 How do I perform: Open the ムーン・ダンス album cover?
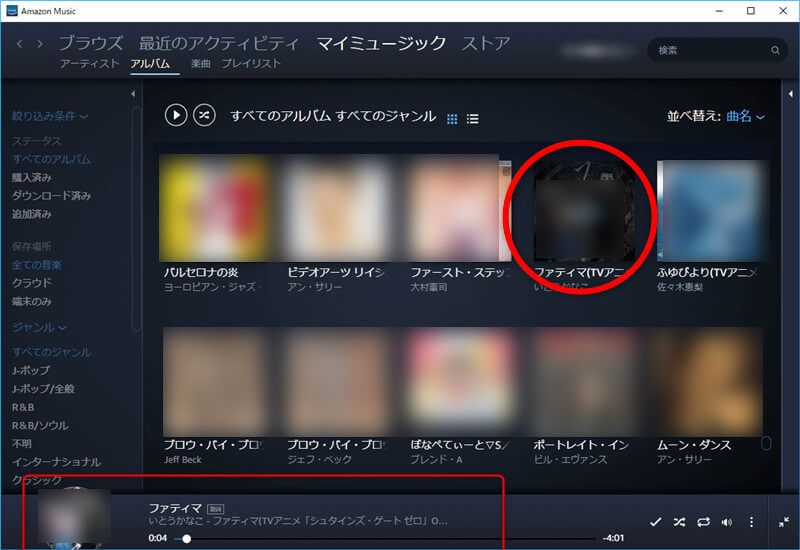pyautogui.click(x=709, y=382)
